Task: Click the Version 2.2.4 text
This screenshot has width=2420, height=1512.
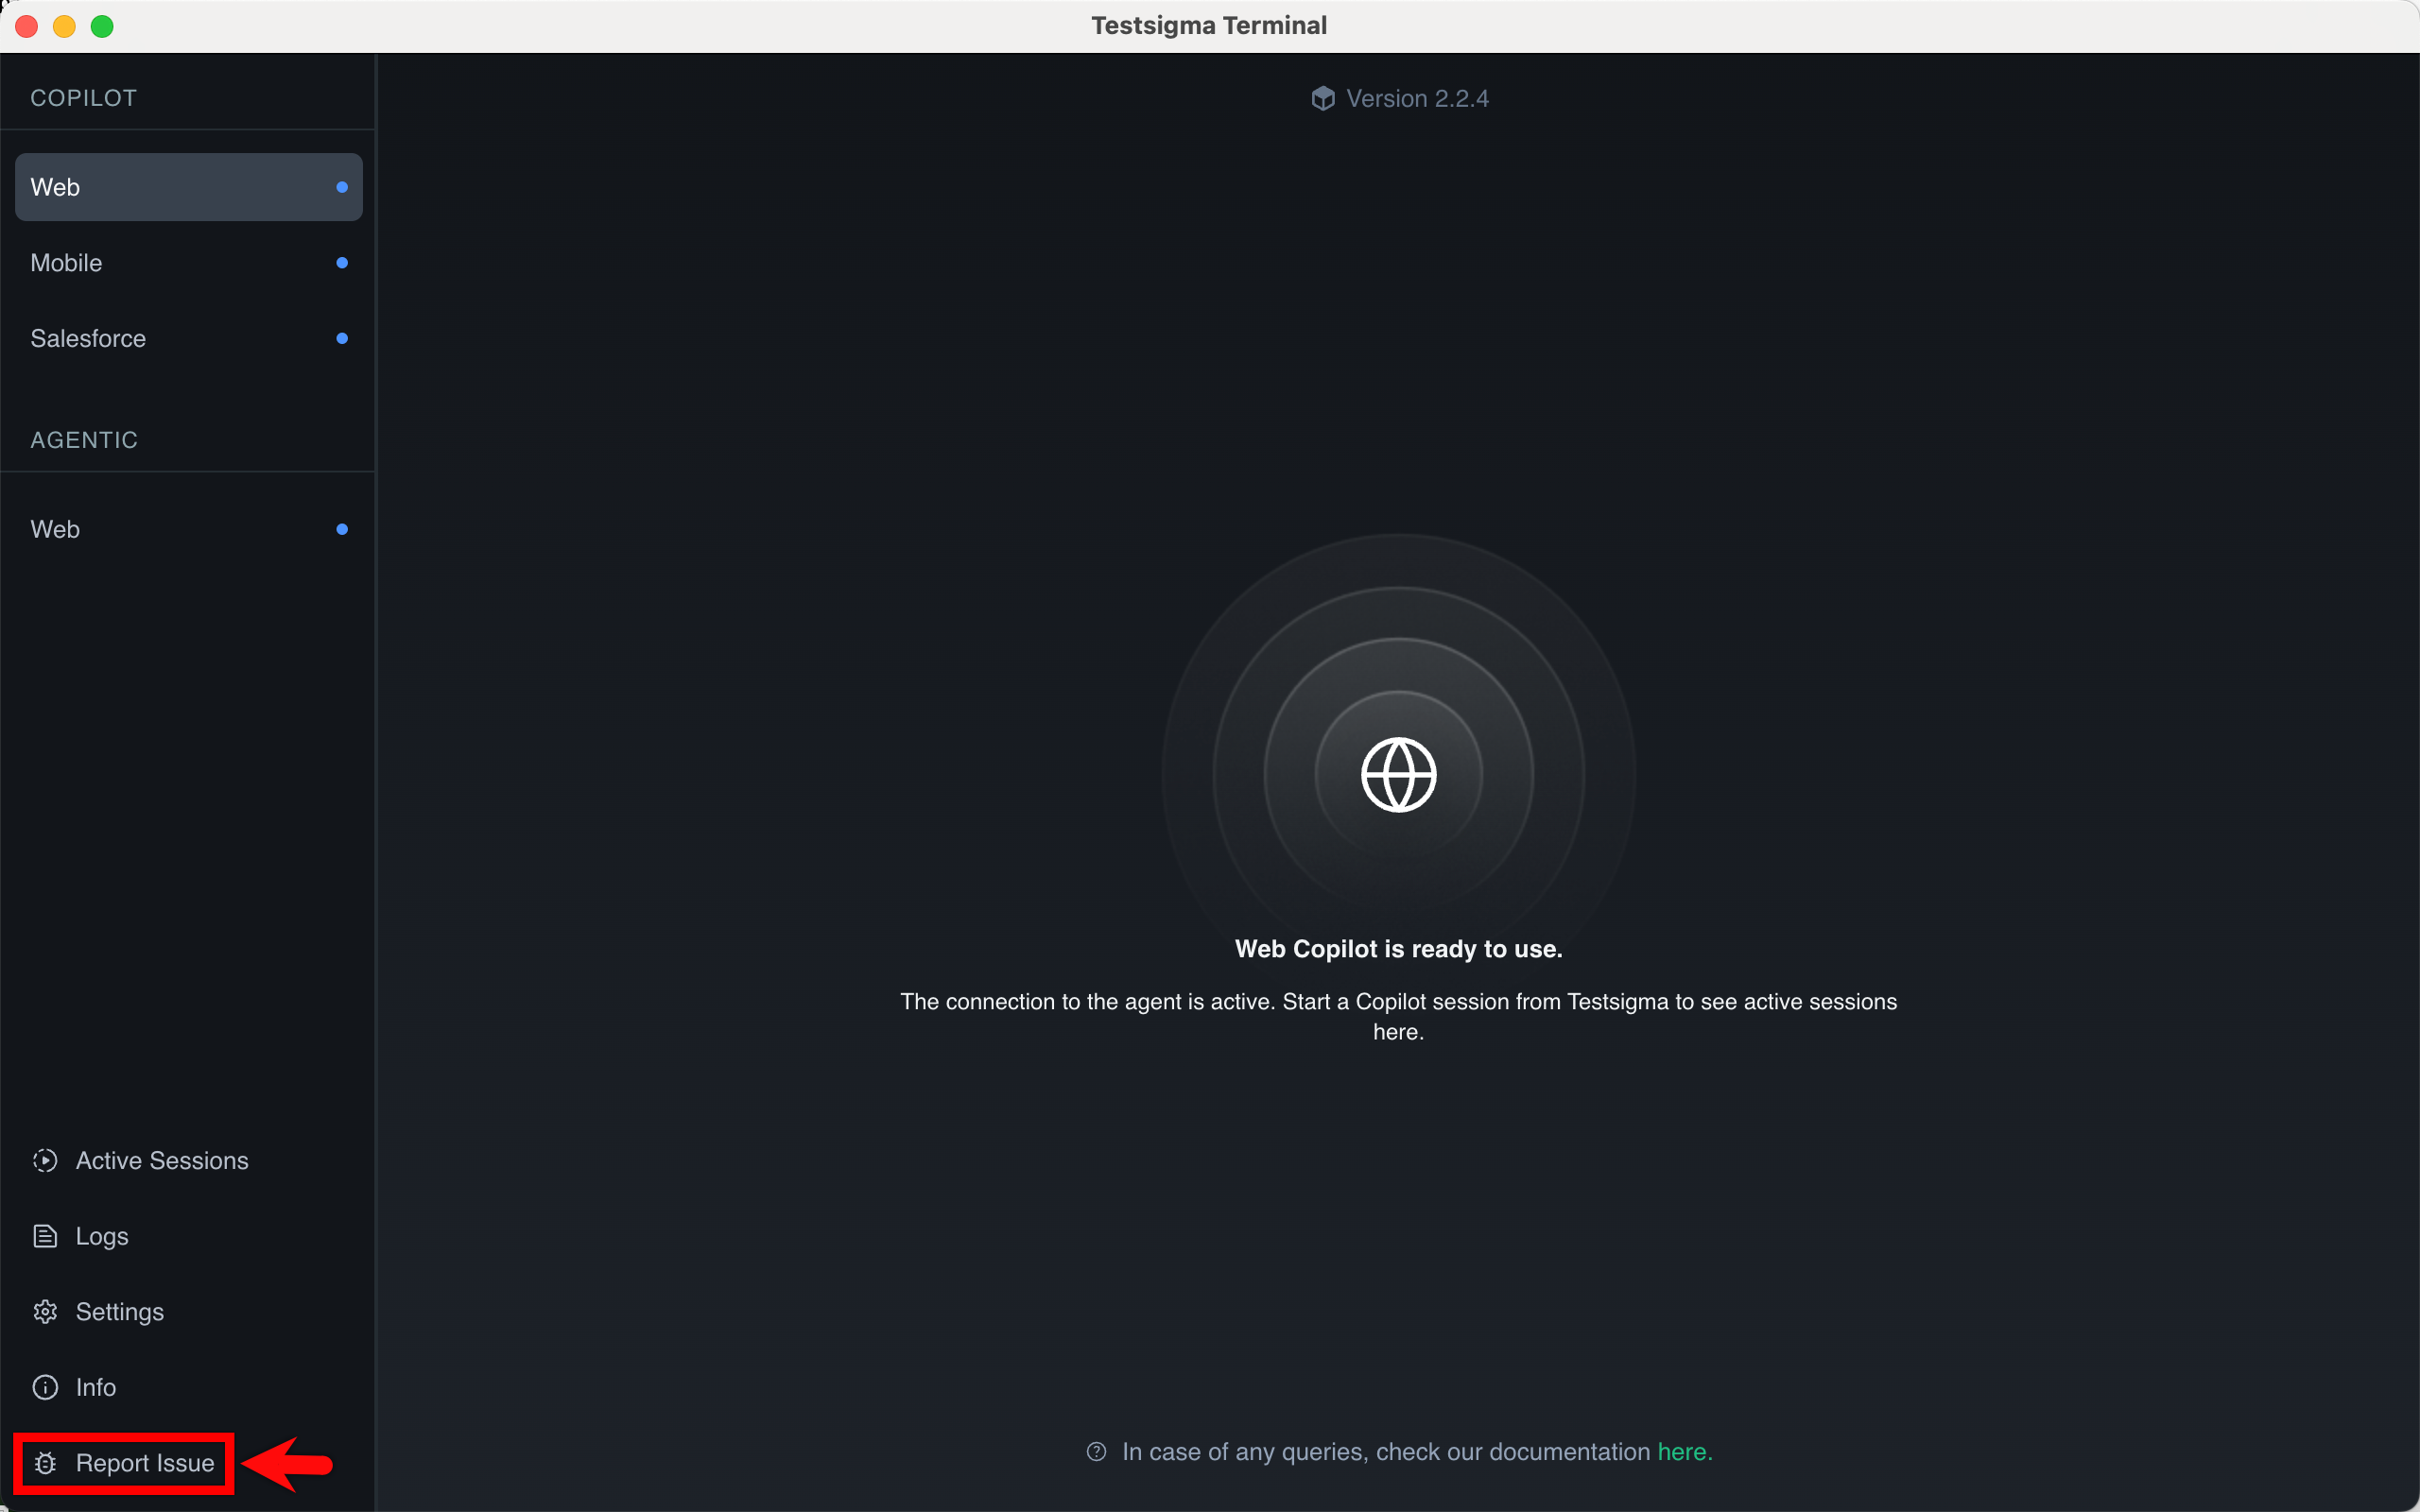Action: click(x=1417, y=98)
